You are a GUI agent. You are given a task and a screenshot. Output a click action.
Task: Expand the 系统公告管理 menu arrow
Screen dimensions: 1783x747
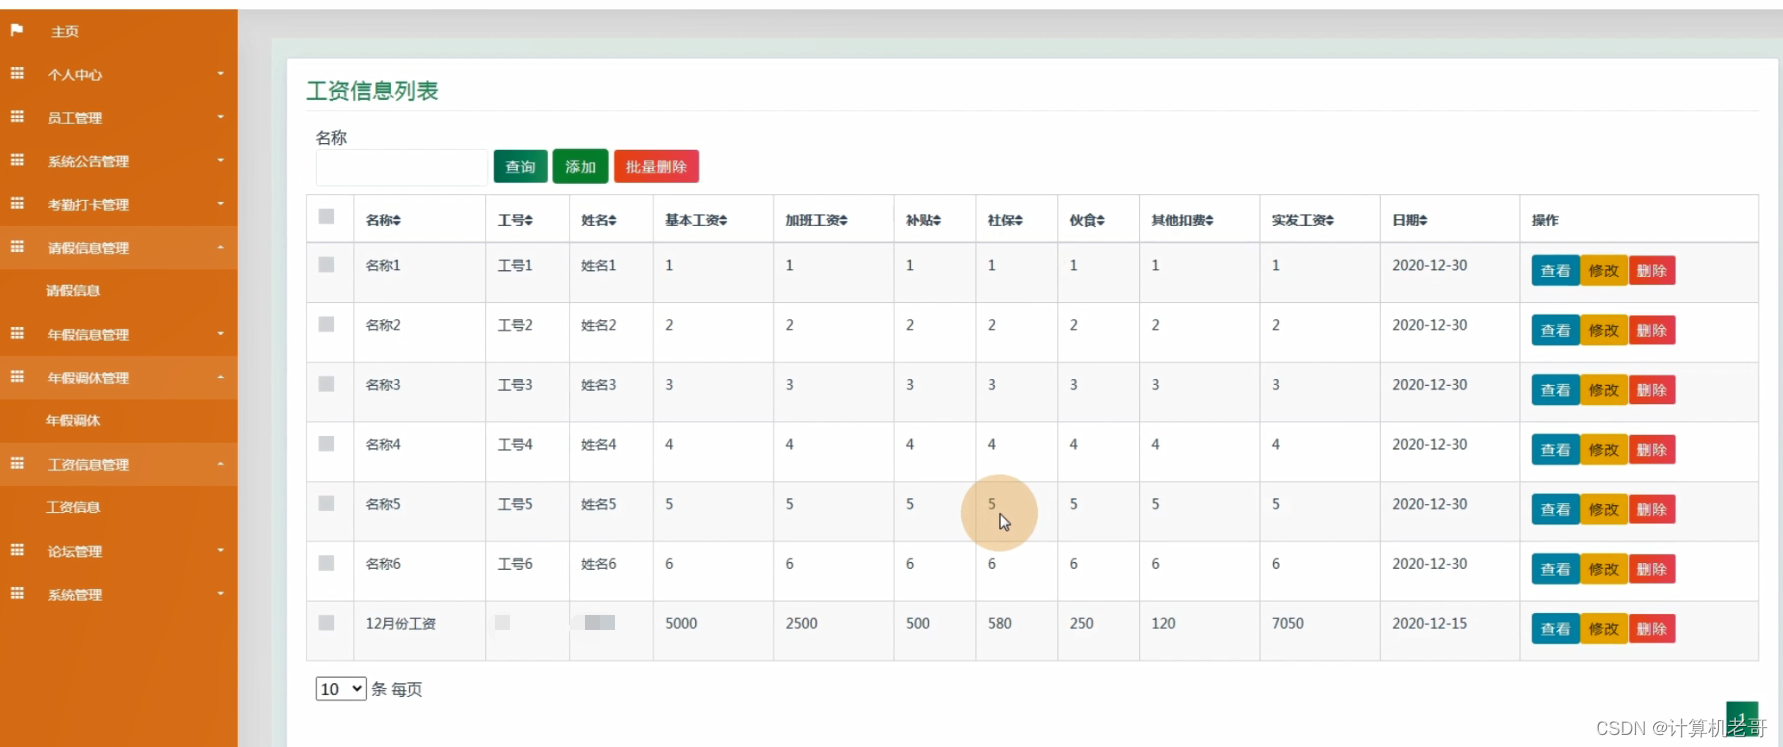221,160
